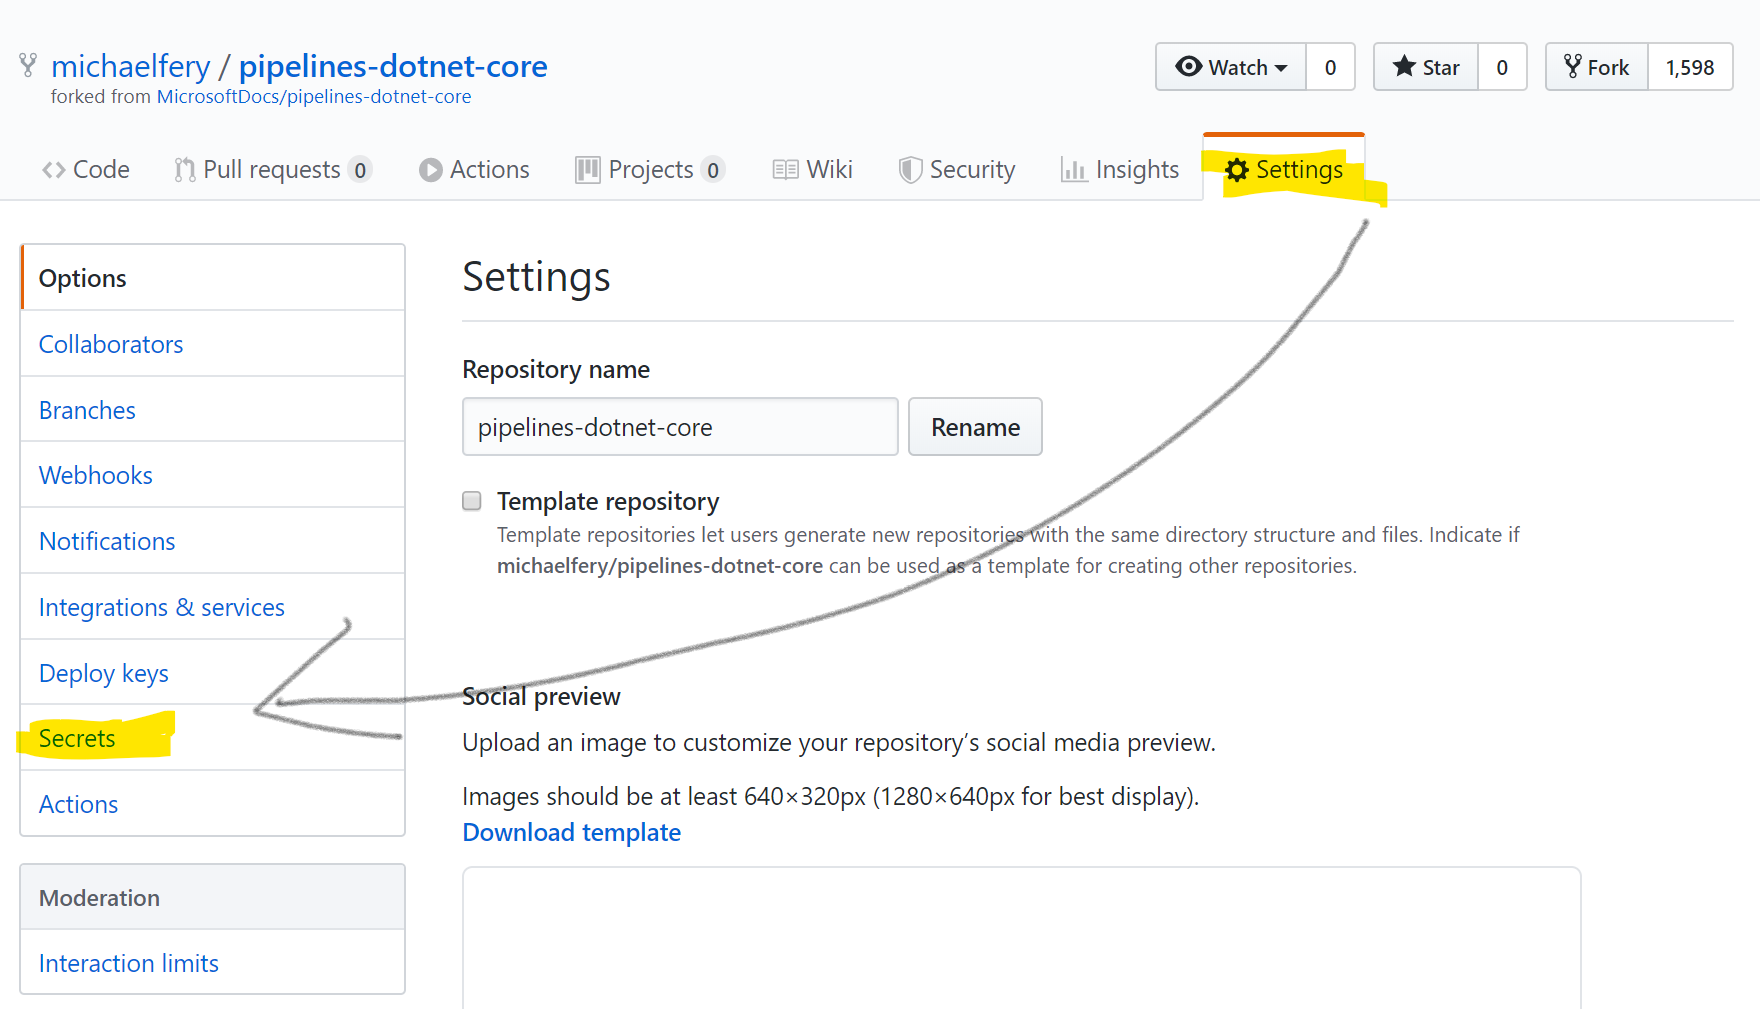Viewport: 1760px width, 1009px height.
Task: Select the Settings tab
Action: tap(1284, 170)
